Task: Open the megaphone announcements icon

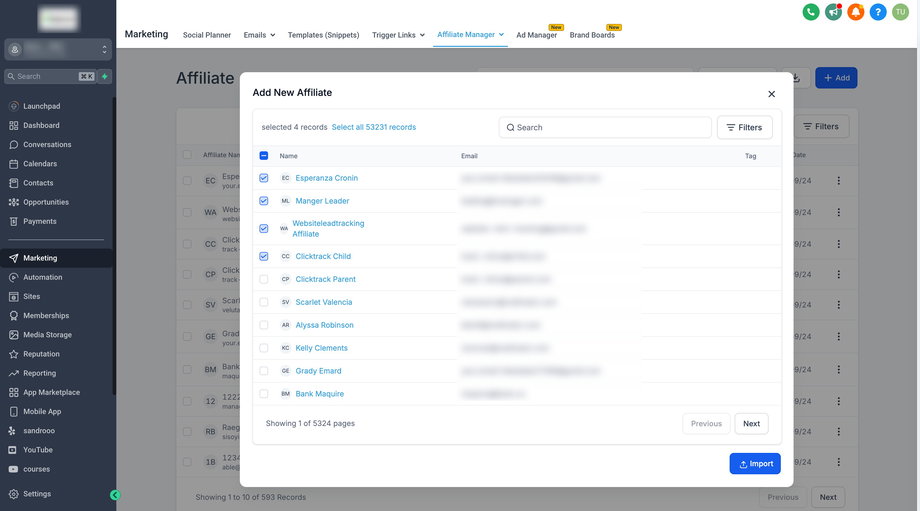Action: (x=833, y=12)
